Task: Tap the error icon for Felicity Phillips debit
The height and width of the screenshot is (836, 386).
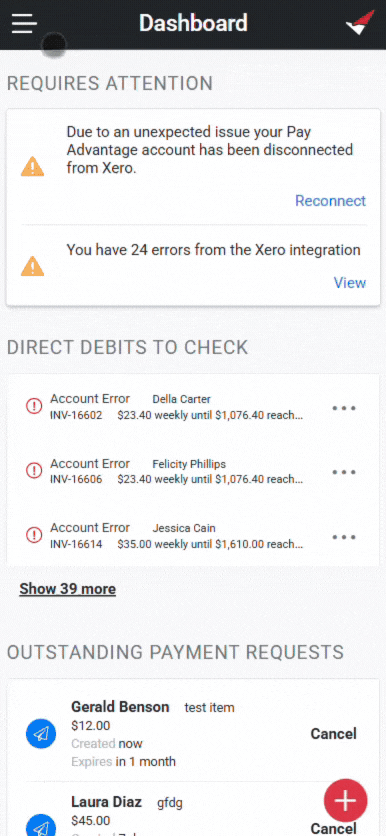Action: (x=34, y=471)
